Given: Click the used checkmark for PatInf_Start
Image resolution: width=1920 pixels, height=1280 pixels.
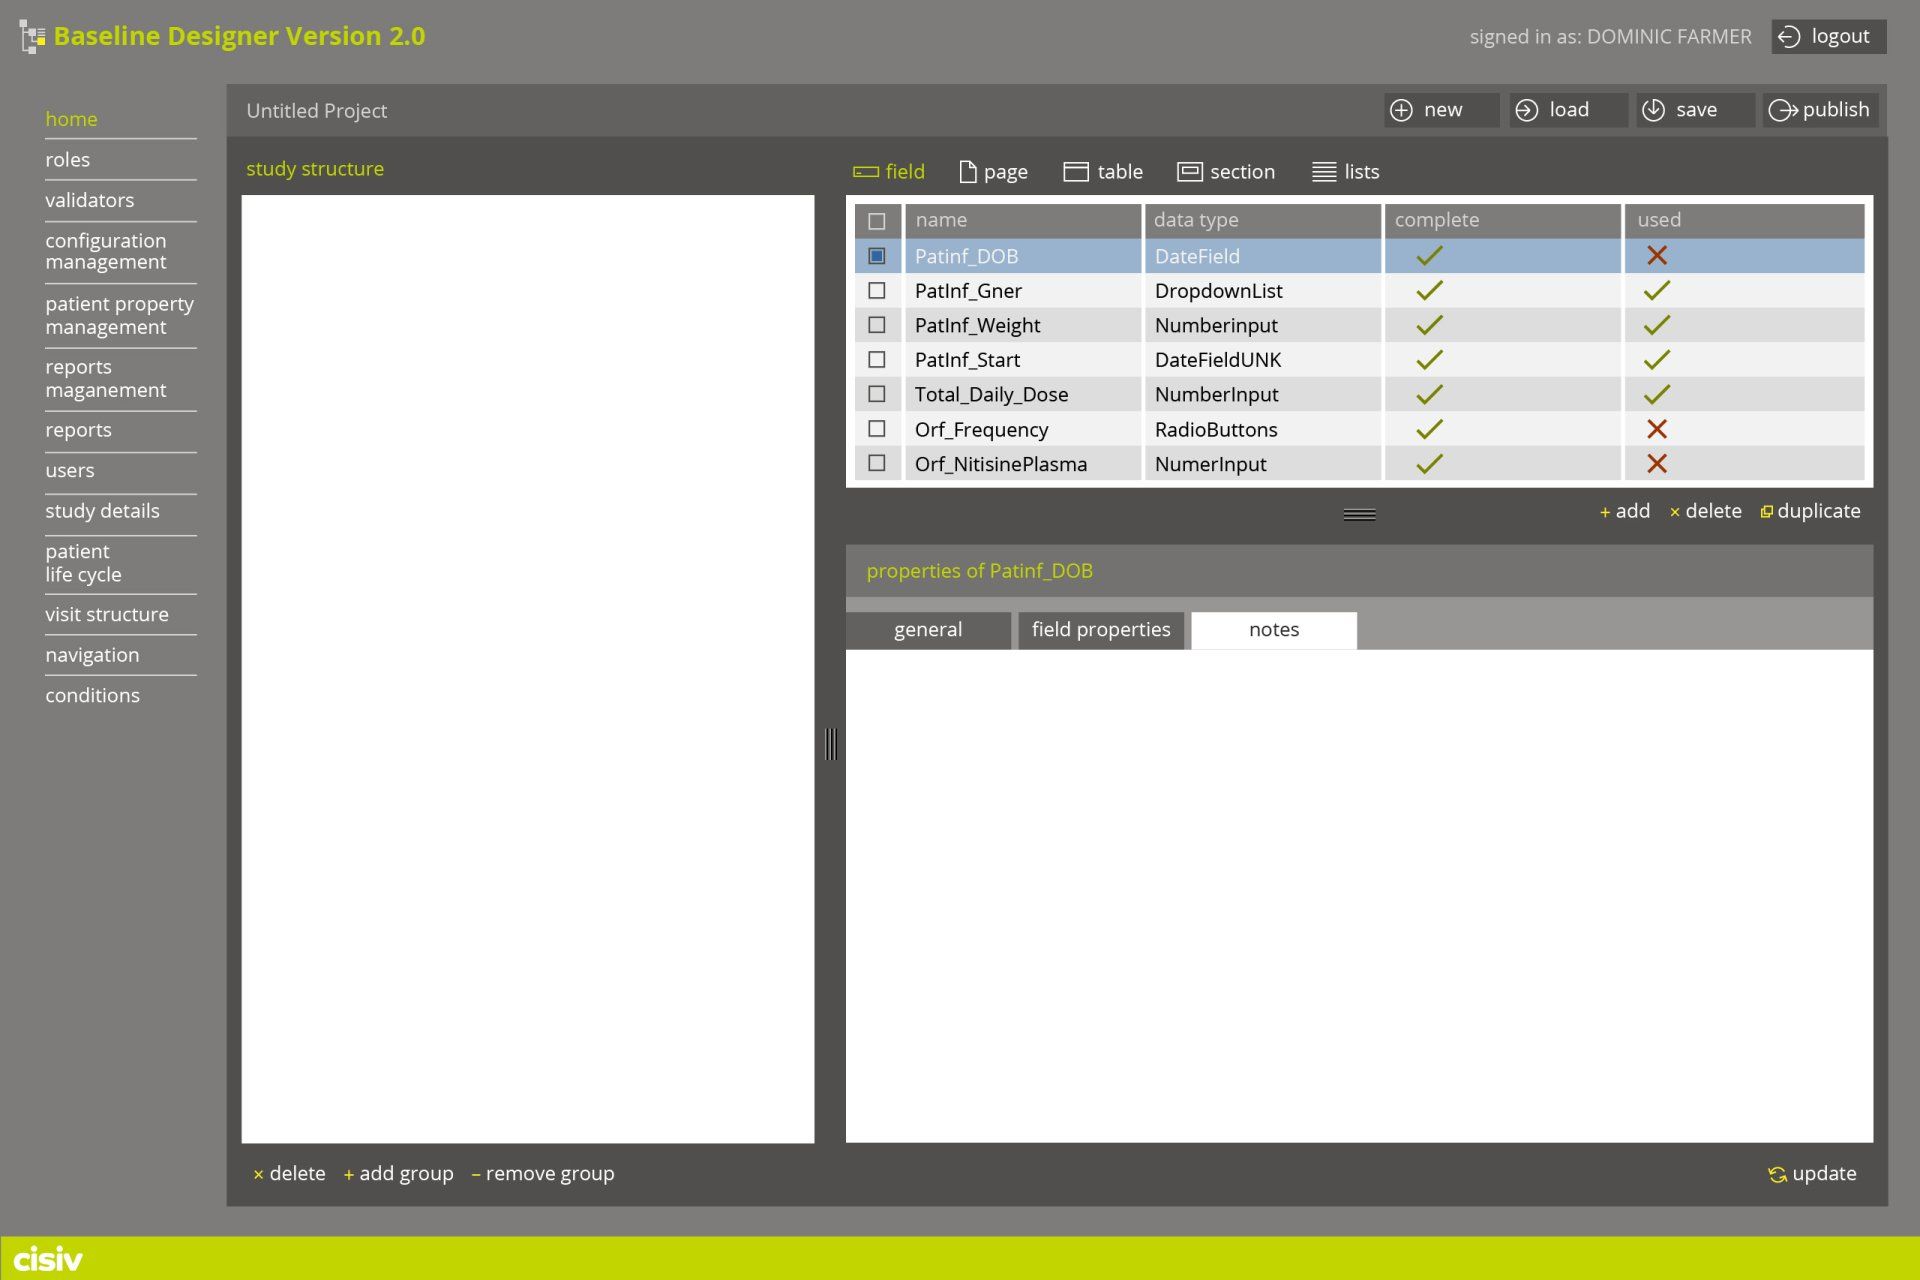Looking at the screenshot, I should click(1657, 360).
